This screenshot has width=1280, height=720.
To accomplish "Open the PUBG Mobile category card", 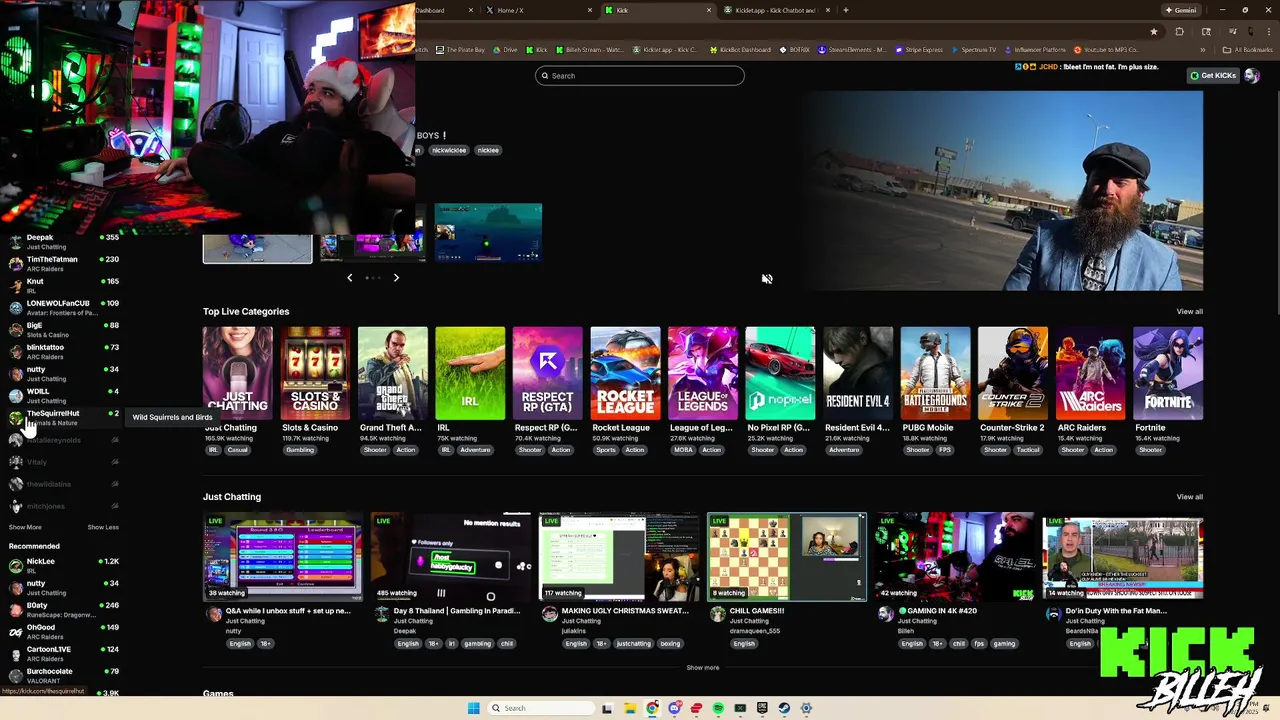I will click(935, 373).
